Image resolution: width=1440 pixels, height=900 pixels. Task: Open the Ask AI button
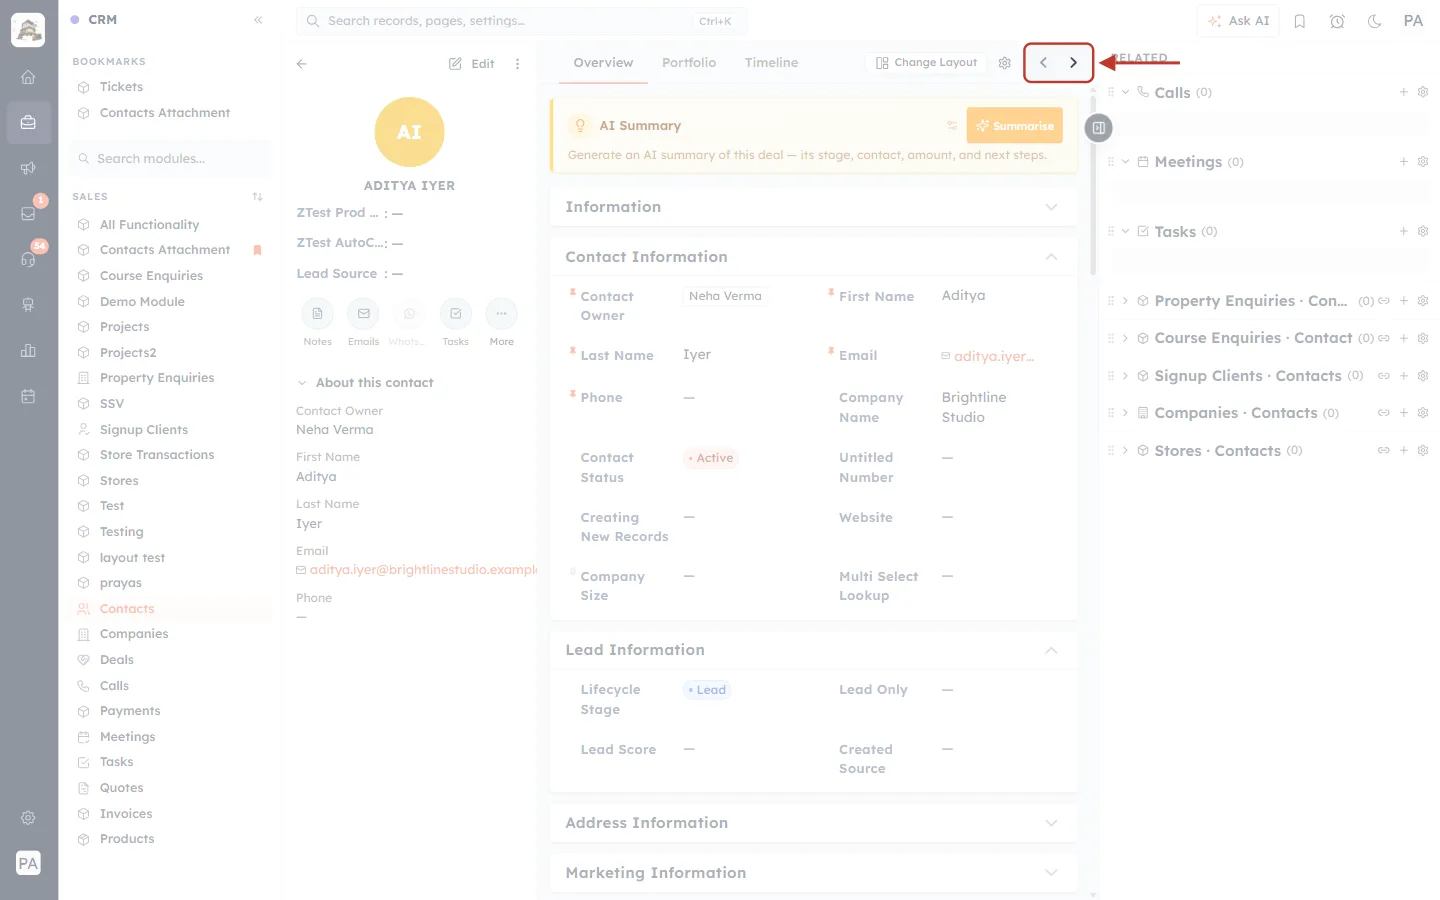tap(1238, 21)
